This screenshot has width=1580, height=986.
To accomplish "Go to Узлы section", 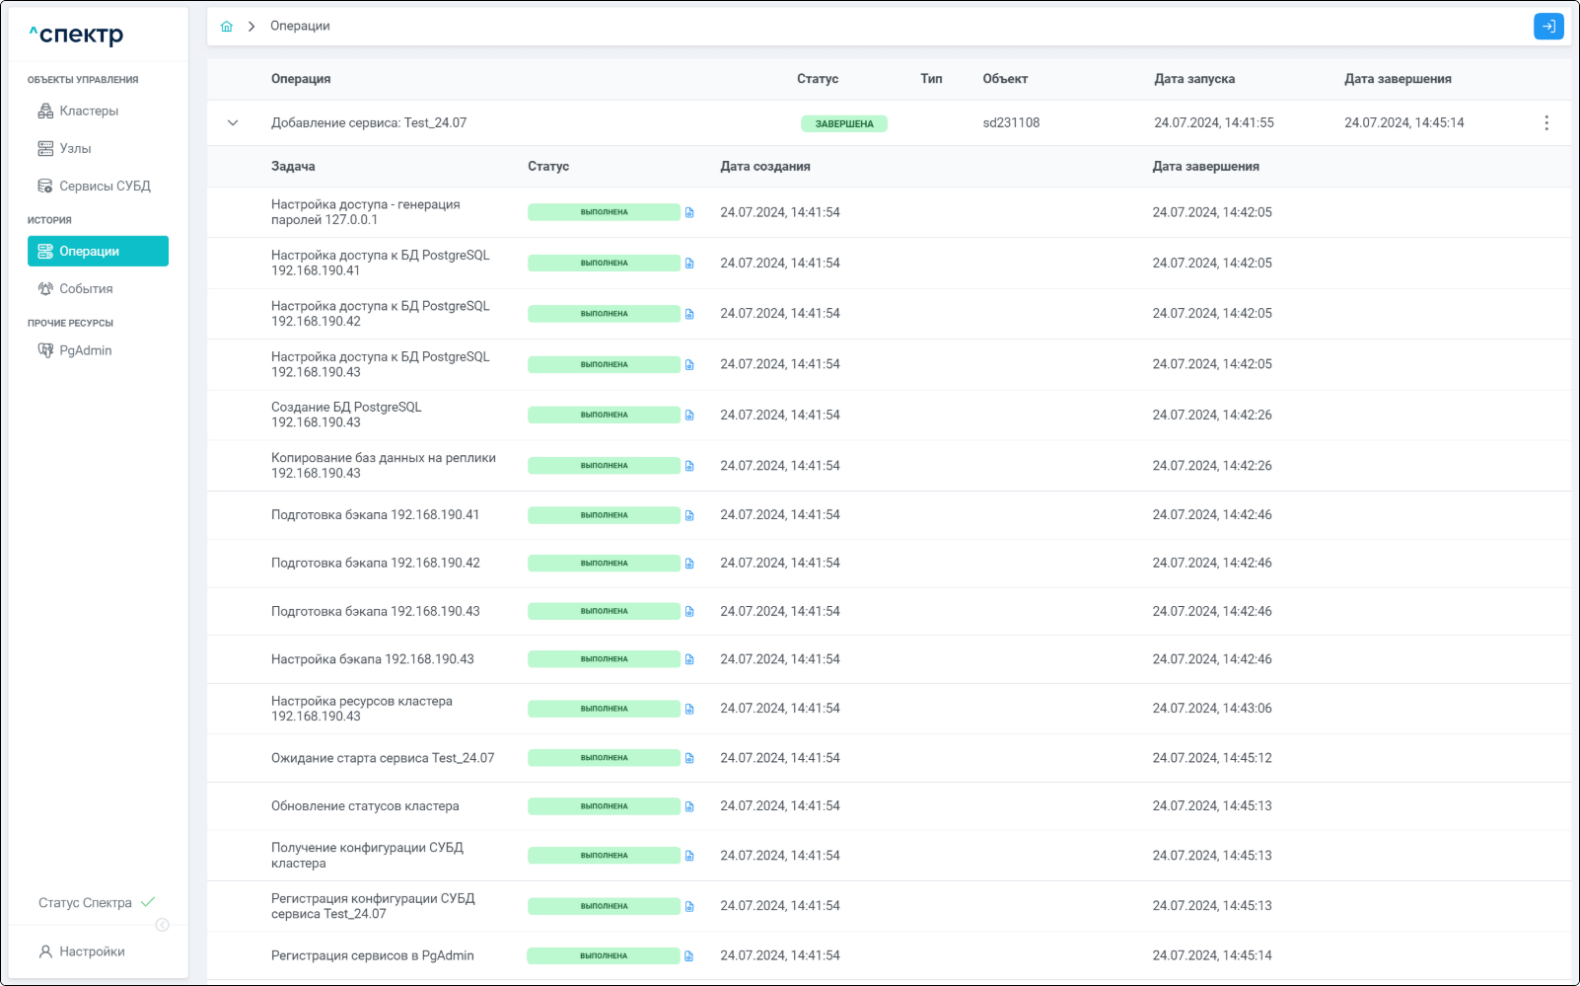I will pyautogui.click(x=75, y=148).
